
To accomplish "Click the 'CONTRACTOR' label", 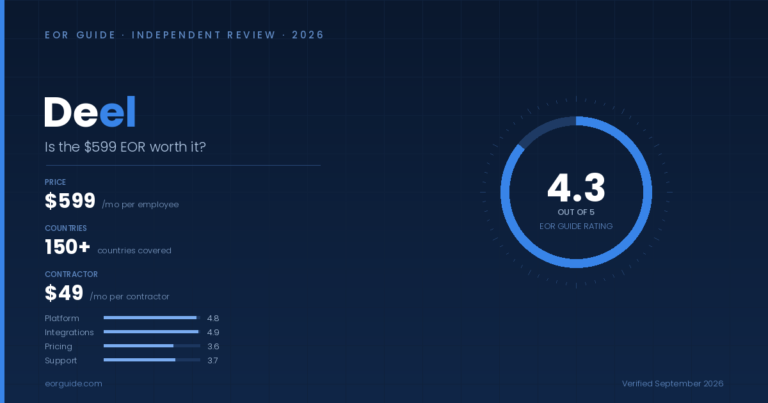I will coord(72,274).
